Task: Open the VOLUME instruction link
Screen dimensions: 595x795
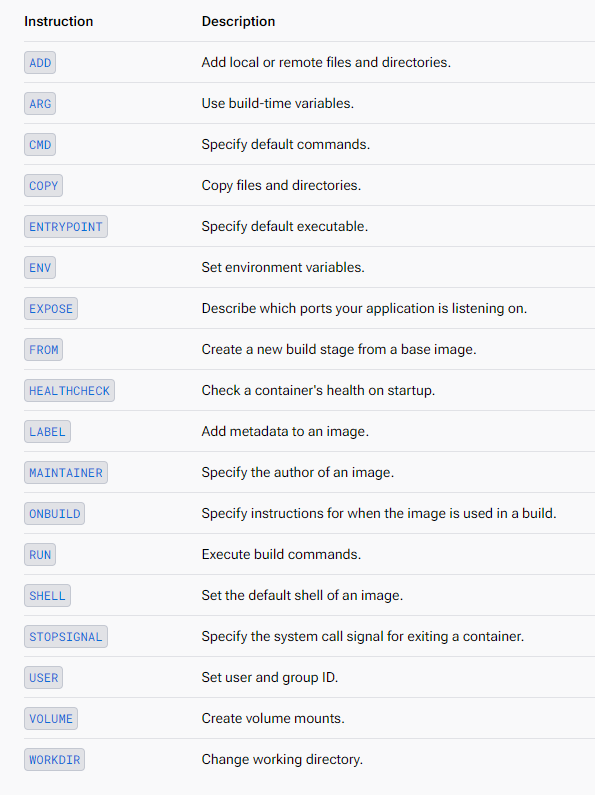Action: (x=51, y=719)
